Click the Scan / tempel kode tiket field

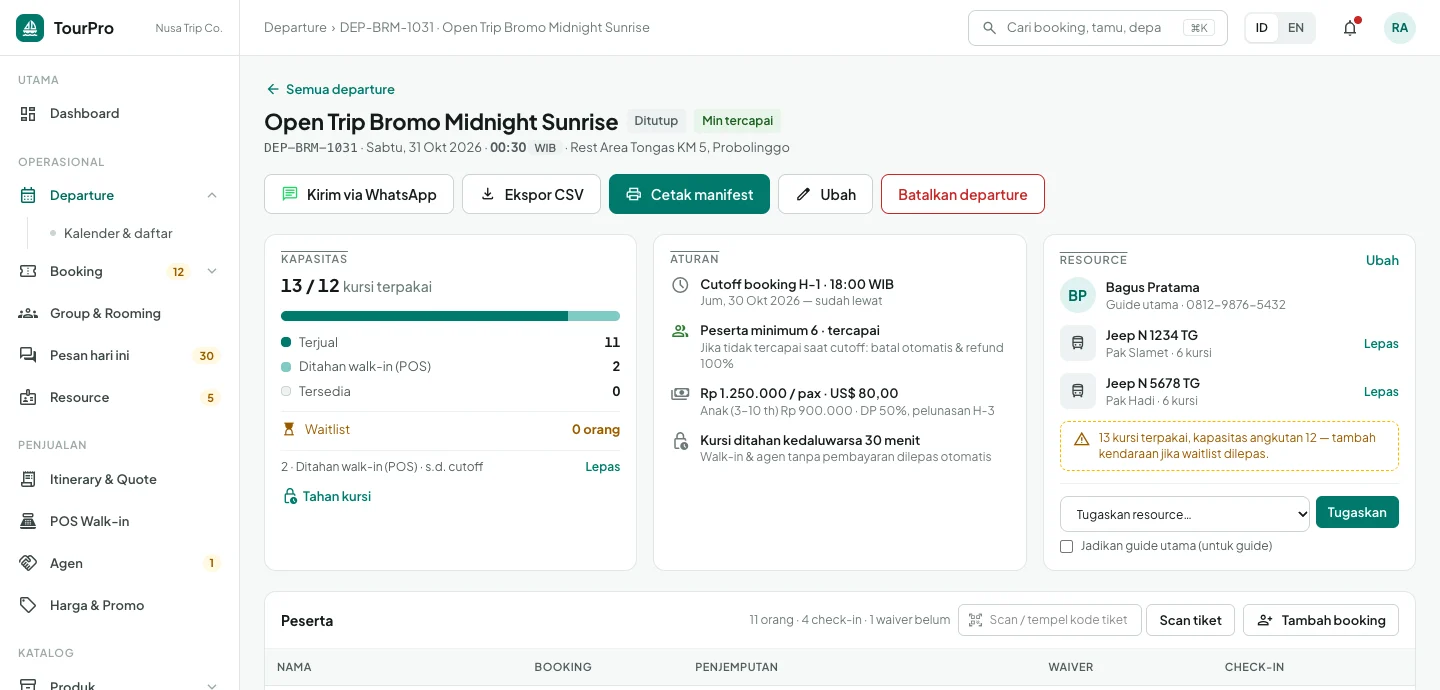[x=1048, y=620]
